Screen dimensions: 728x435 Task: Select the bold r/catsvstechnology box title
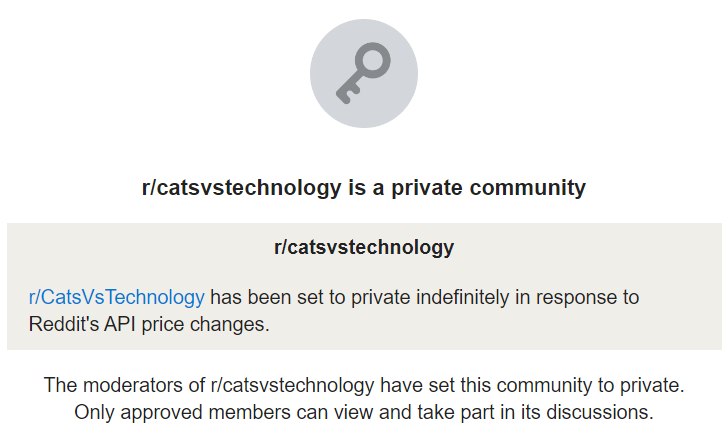364,247
